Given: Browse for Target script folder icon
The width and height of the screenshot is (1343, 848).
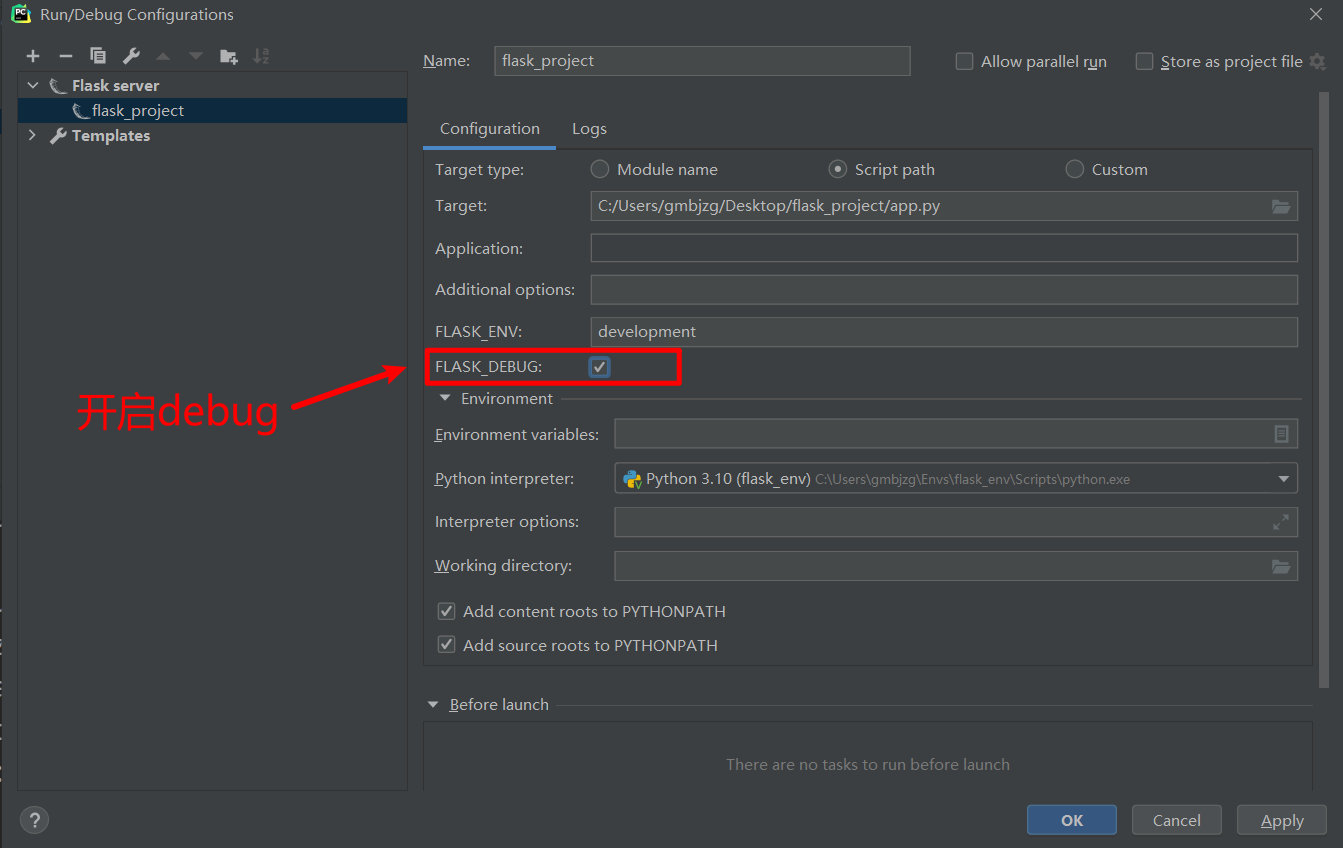Looking at the screenshot, I should pyautogui.click(x=1280, y=206).
